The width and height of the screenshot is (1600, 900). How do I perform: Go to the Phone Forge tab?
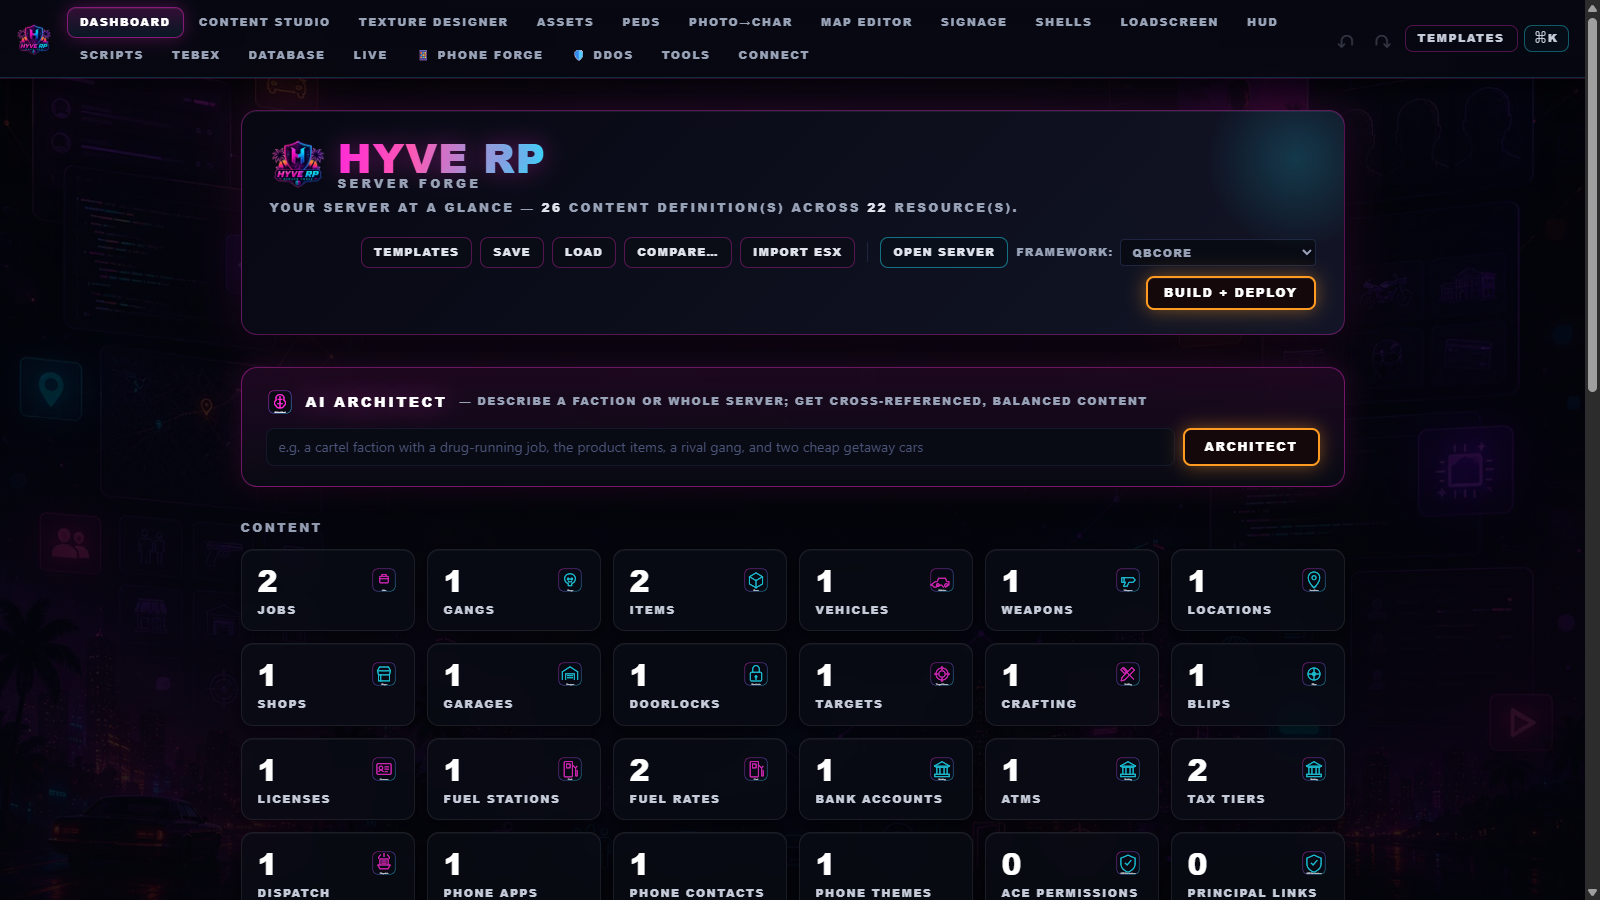click(x=480, y=55)
